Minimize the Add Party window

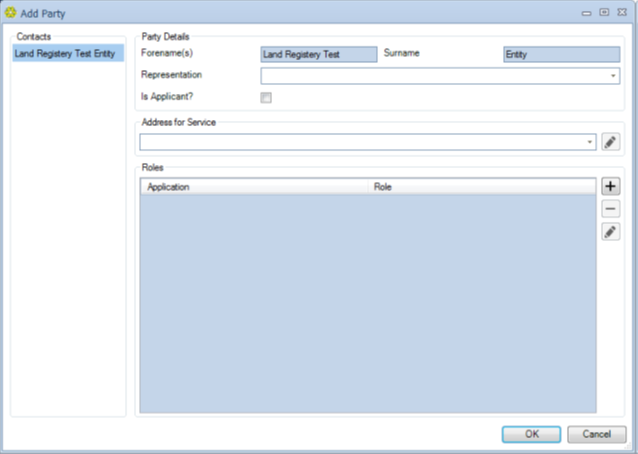tap(586, 13)
